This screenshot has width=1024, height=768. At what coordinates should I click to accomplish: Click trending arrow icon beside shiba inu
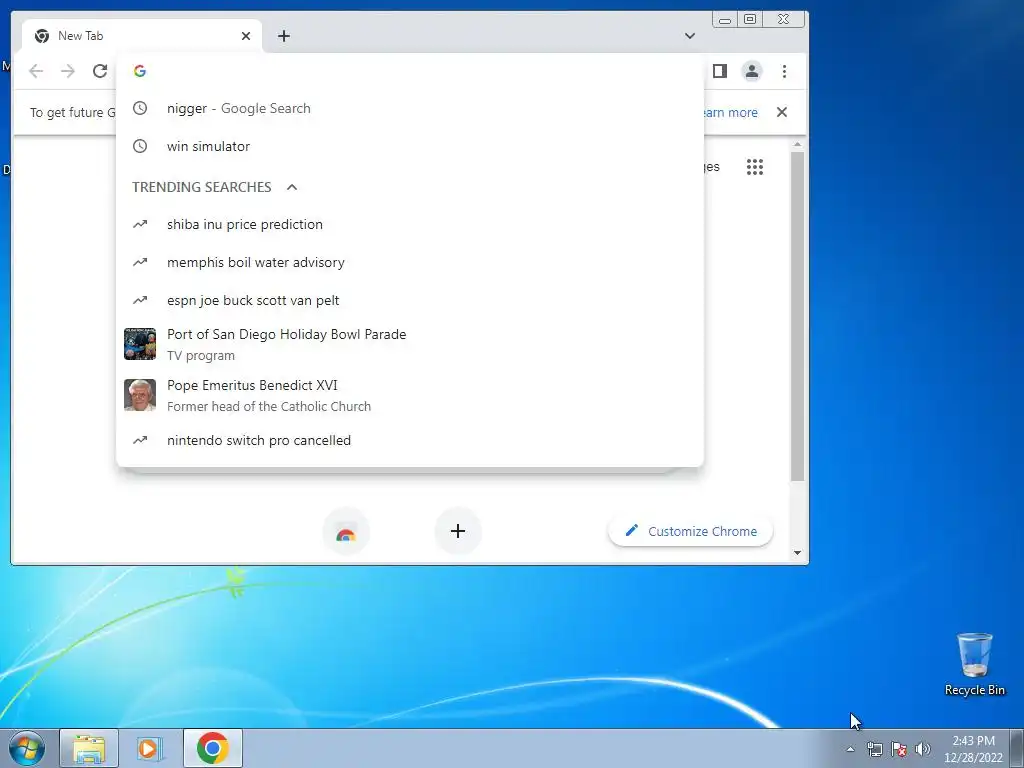coord(140,224)
